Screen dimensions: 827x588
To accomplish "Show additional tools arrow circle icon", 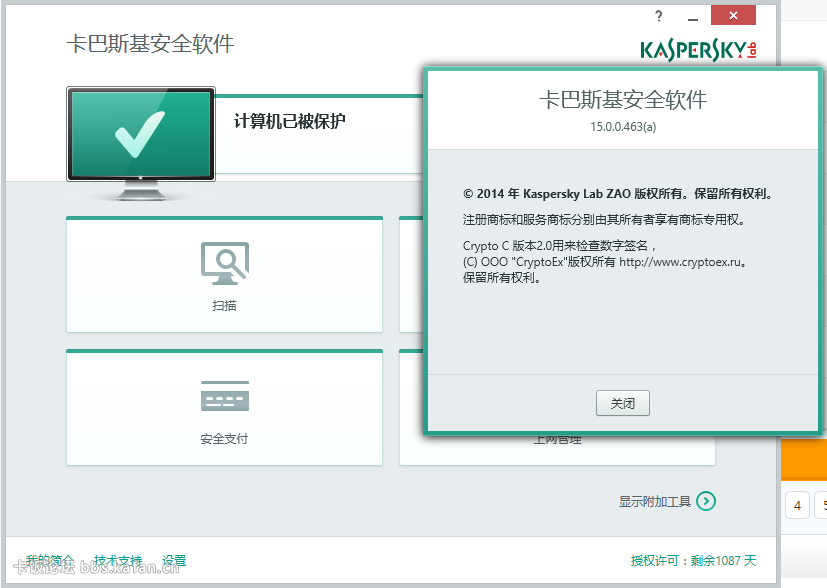I will [706, 501].
